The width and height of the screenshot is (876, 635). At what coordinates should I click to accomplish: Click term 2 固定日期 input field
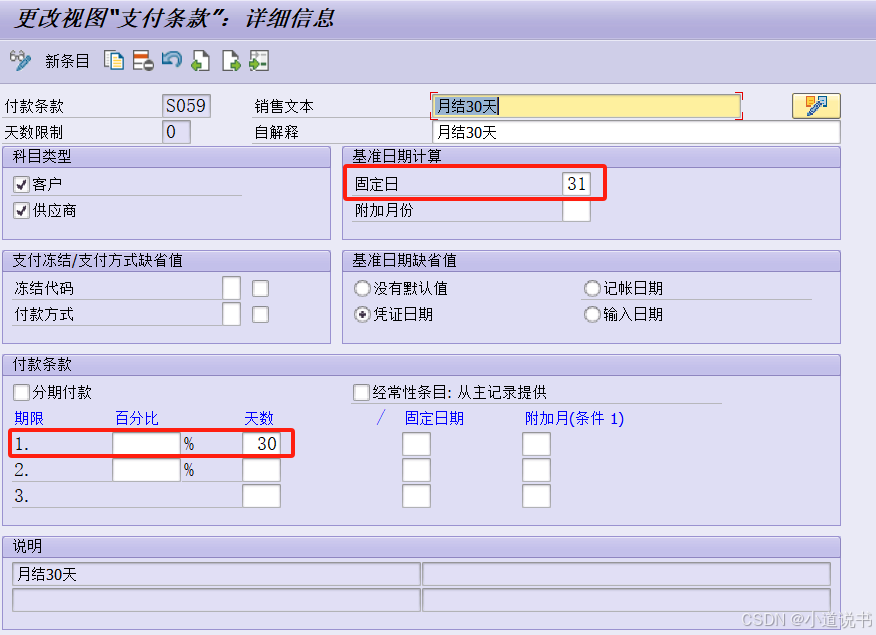point(416,470)
